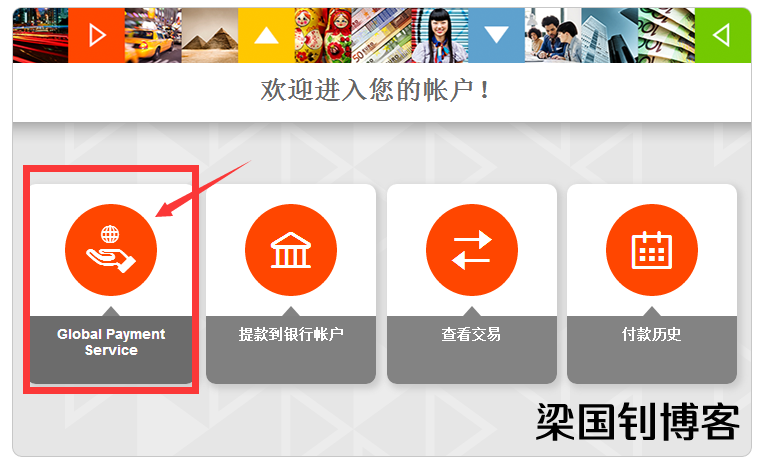Click the white left-pointing triangle on the green tile
Viewport: 758px width, 463px height.
pos(723,35)
